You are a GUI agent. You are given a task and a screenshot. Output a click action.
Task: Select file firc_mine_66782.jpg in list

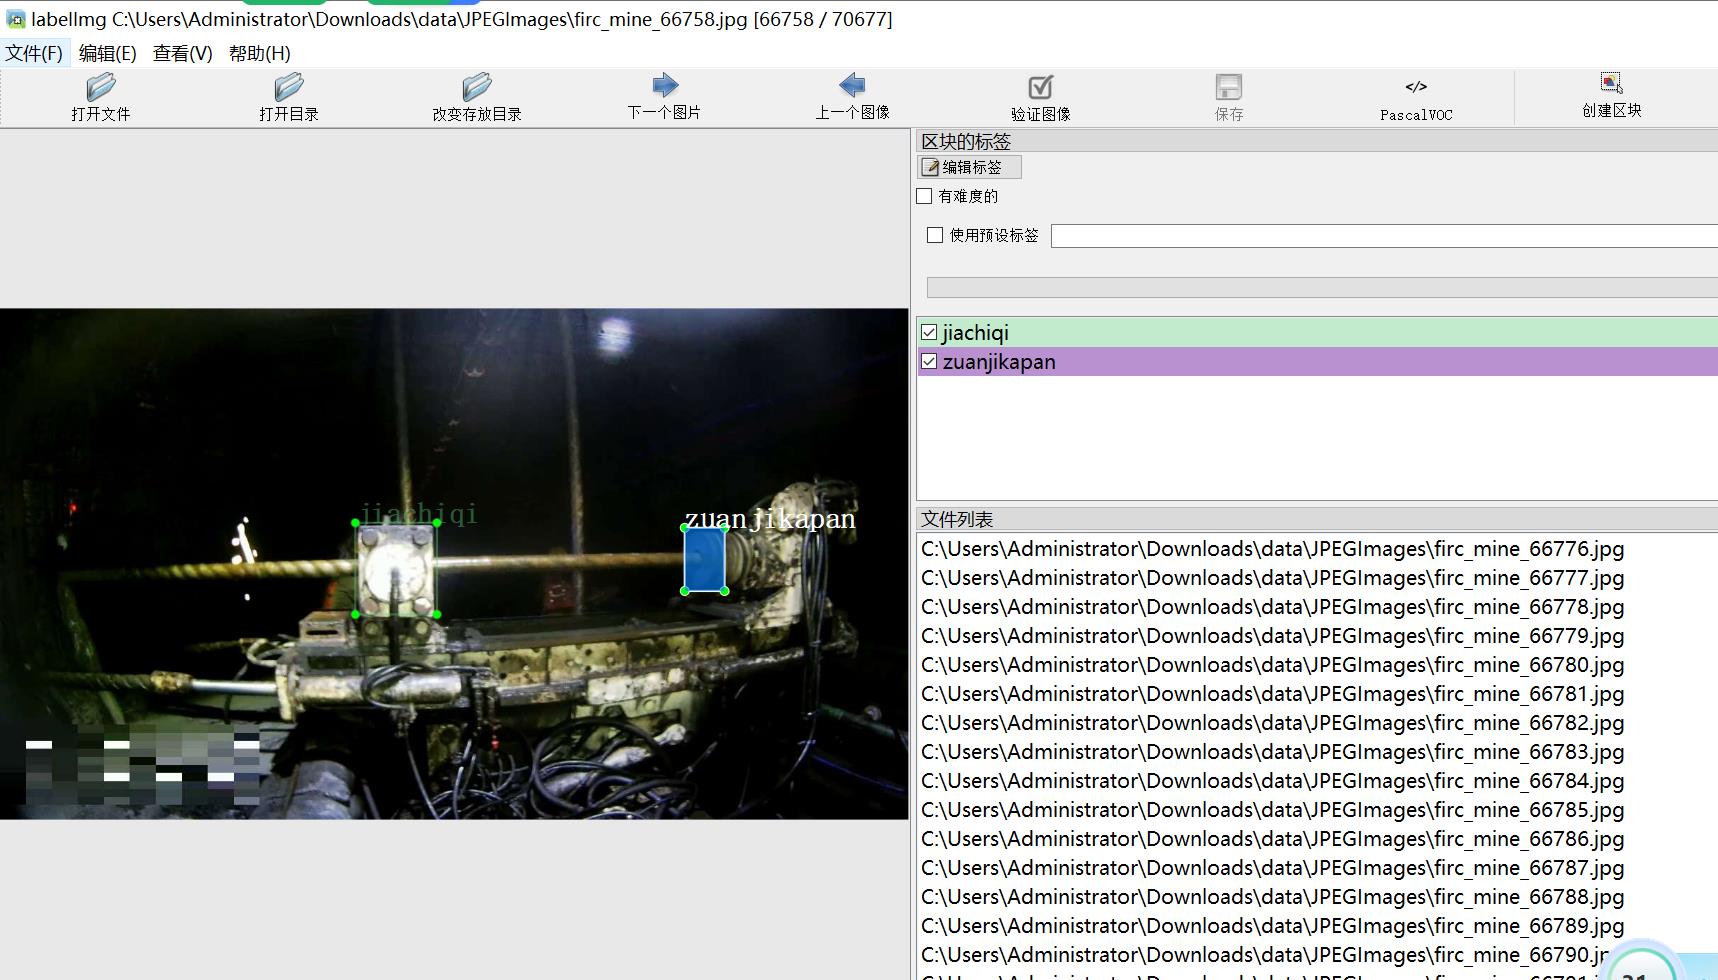[x=1272, y=722]
